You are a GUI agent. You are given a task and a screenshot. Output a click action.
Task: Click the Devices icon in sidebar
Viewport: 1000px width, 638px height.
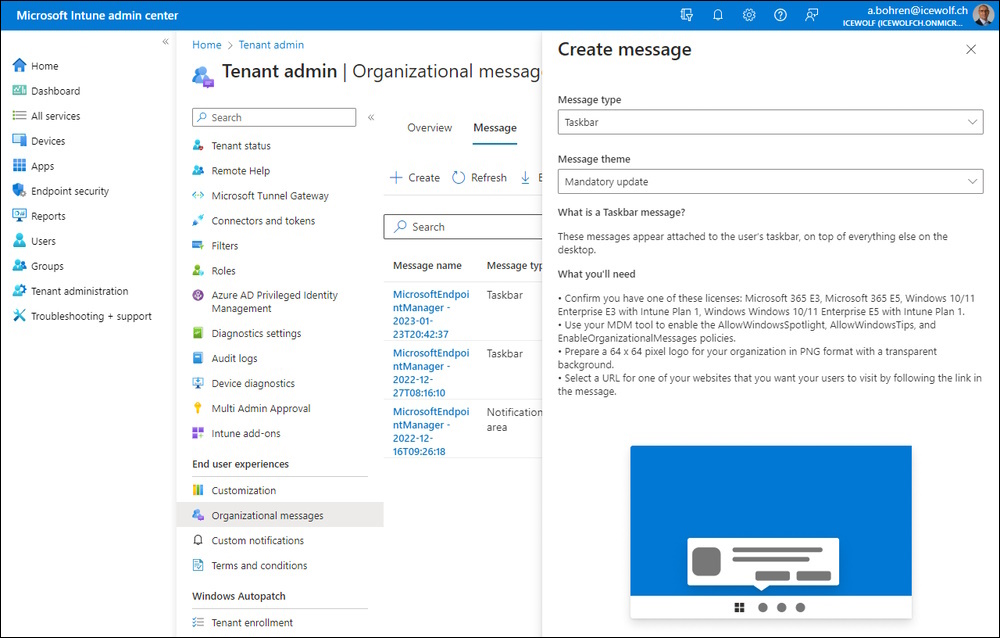pyautogui.click(x=20, y=140)
